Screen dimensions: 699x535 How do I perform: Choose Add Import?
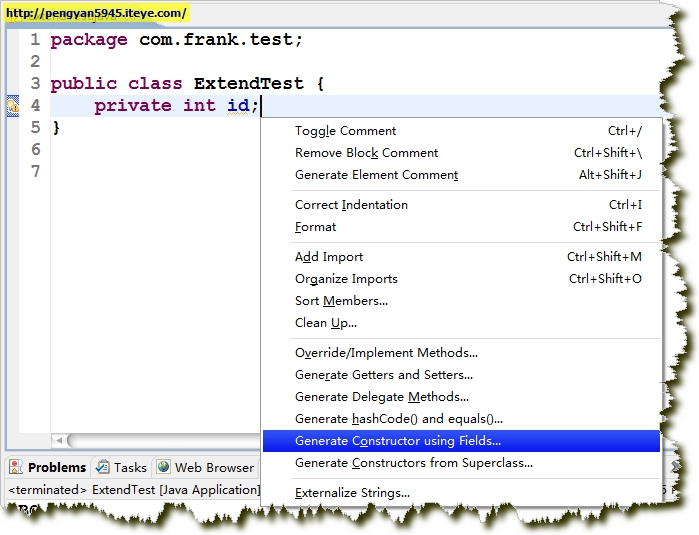(461, 257)
